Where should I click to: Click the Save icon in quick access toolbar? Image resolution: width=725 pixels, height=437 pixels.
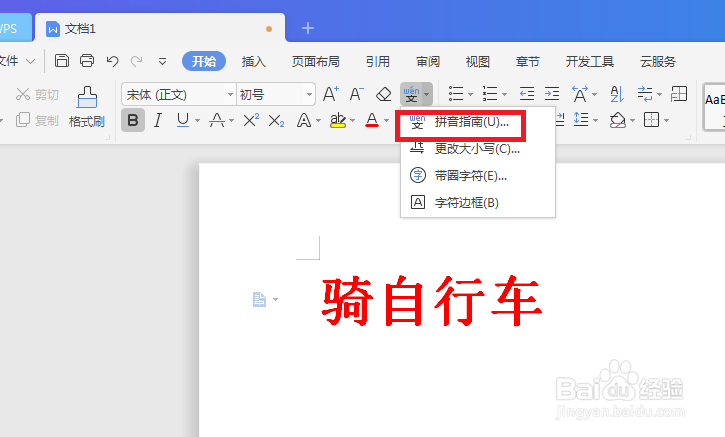[x=61, y=61]
